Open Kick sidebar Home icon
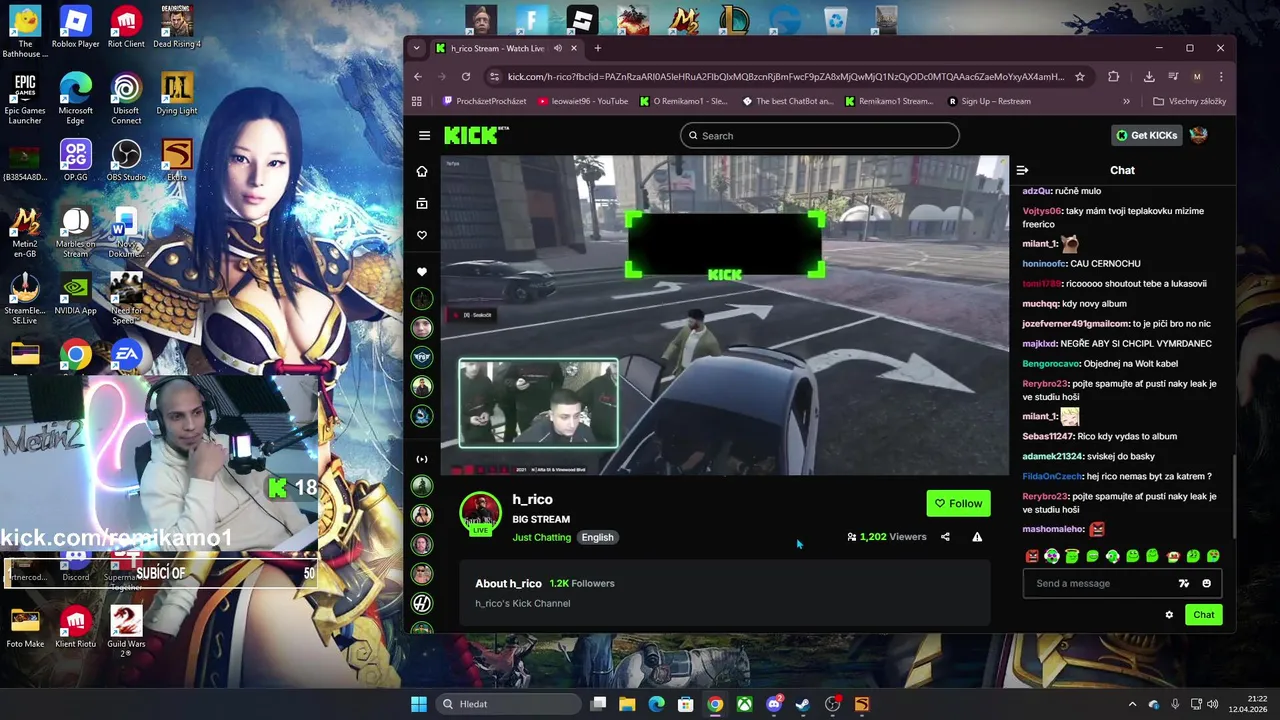The width and height of the screenshot is (1280, 720). tap(422, 172)
